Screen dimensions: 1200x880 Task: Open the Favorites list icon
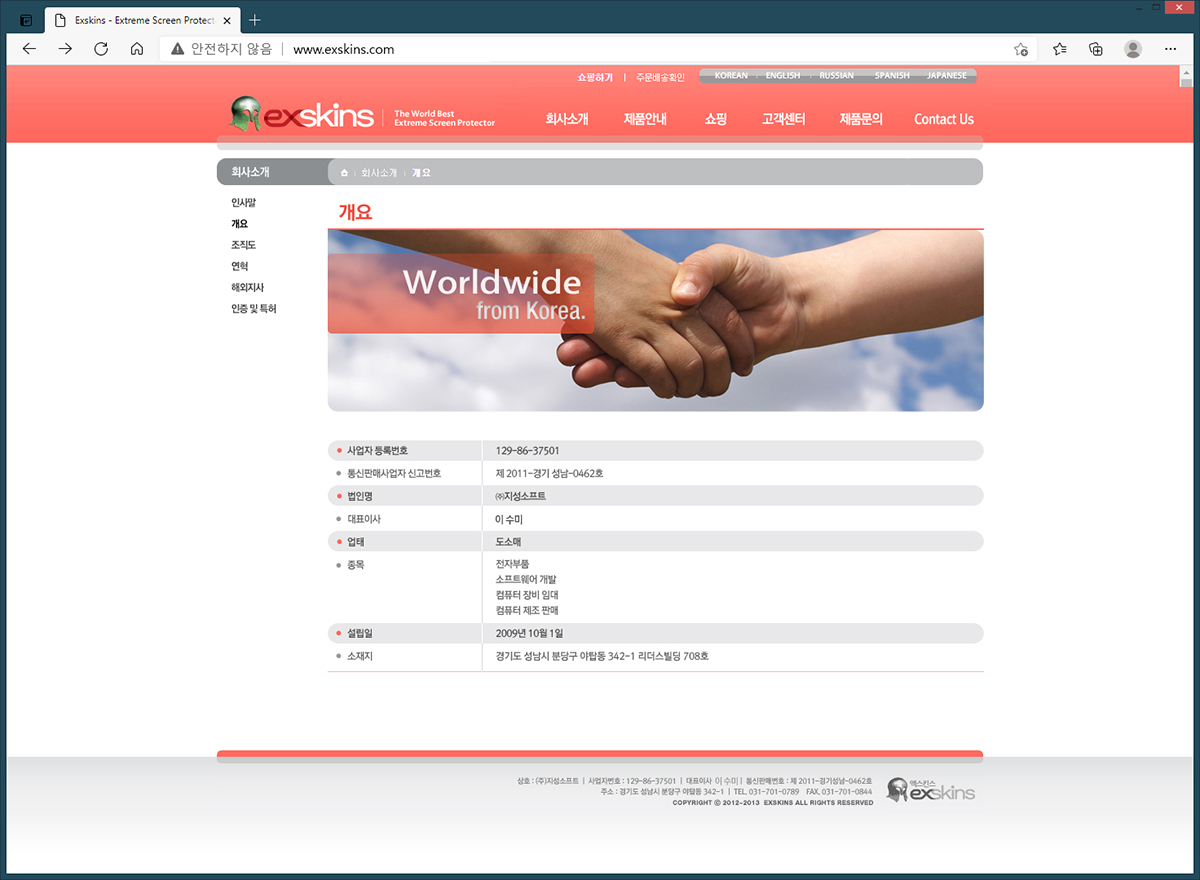[x=1059, y=49]
